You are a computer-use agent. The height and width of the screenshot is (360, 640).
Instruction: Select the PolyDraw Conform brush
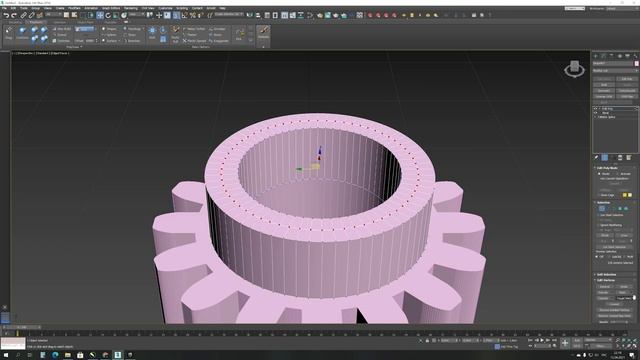[22, 33]
